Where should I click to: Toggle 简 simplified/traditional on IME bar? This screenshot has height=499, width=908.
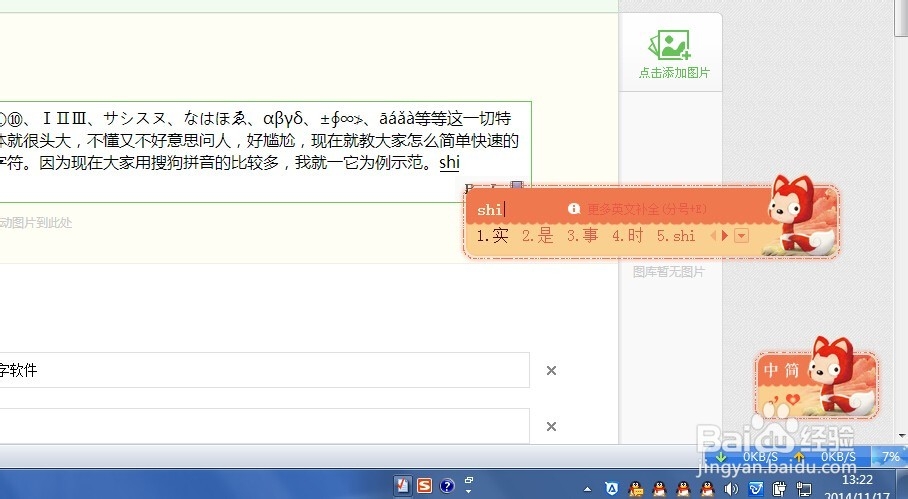pos(792,369)
